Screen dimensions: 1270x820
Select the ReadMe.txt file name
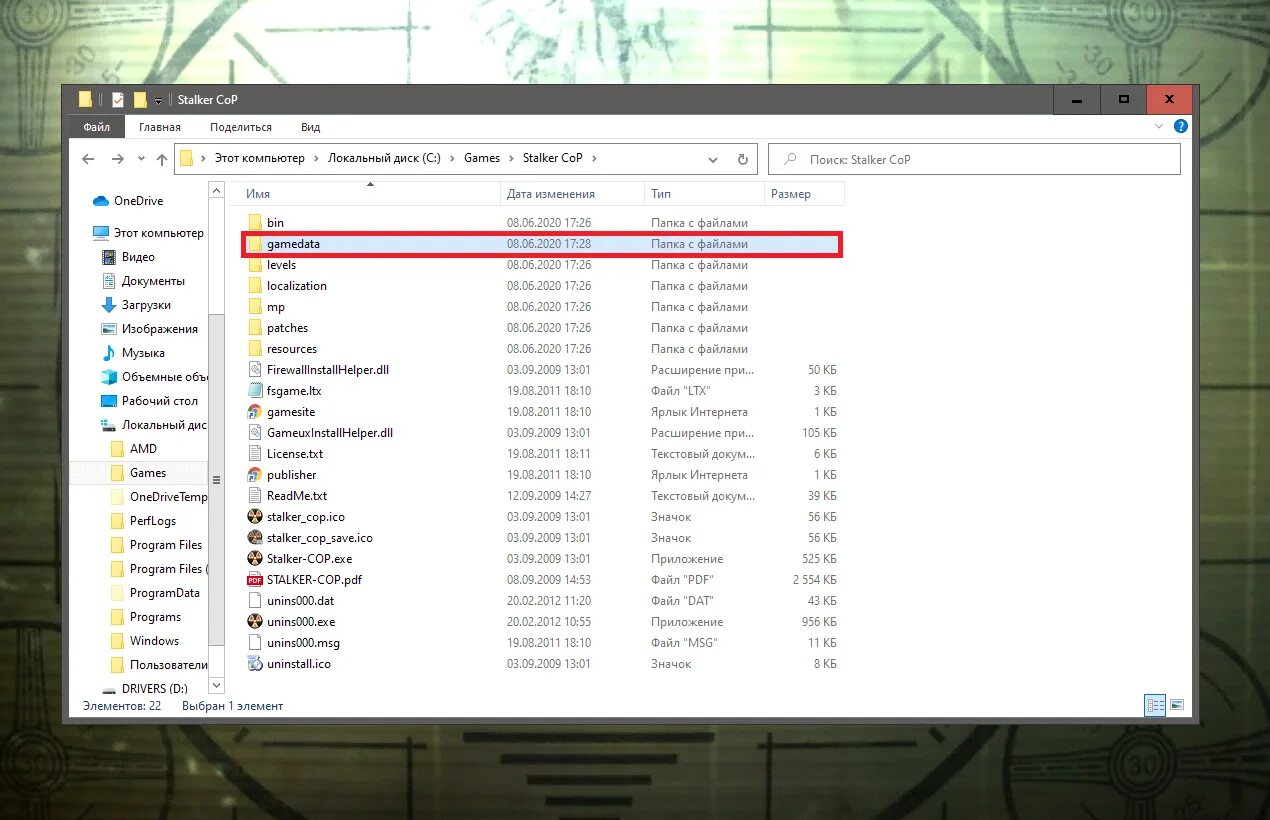pyautogui.click(x=297, y=496)
